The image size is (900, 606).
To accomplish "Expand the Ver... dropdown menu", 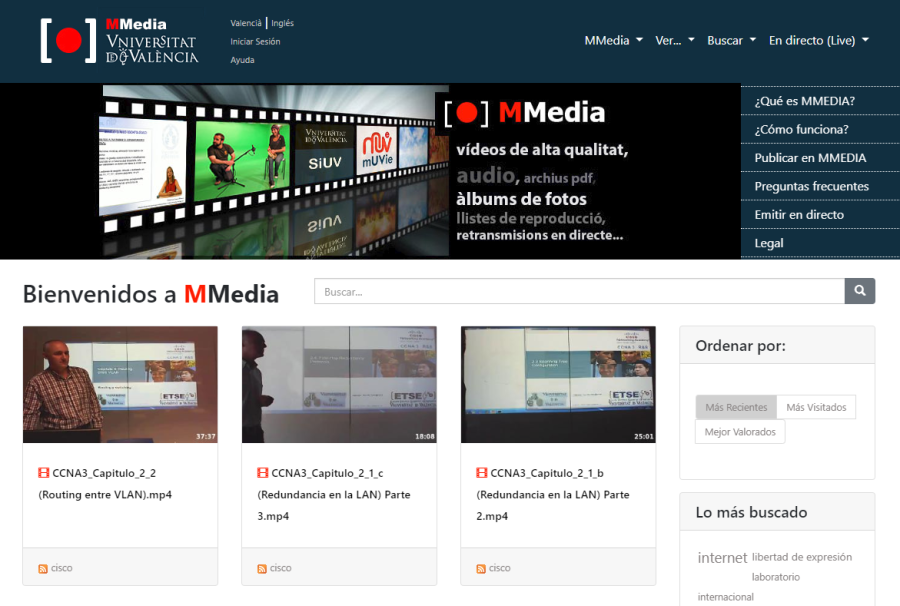I will [674, 40].
